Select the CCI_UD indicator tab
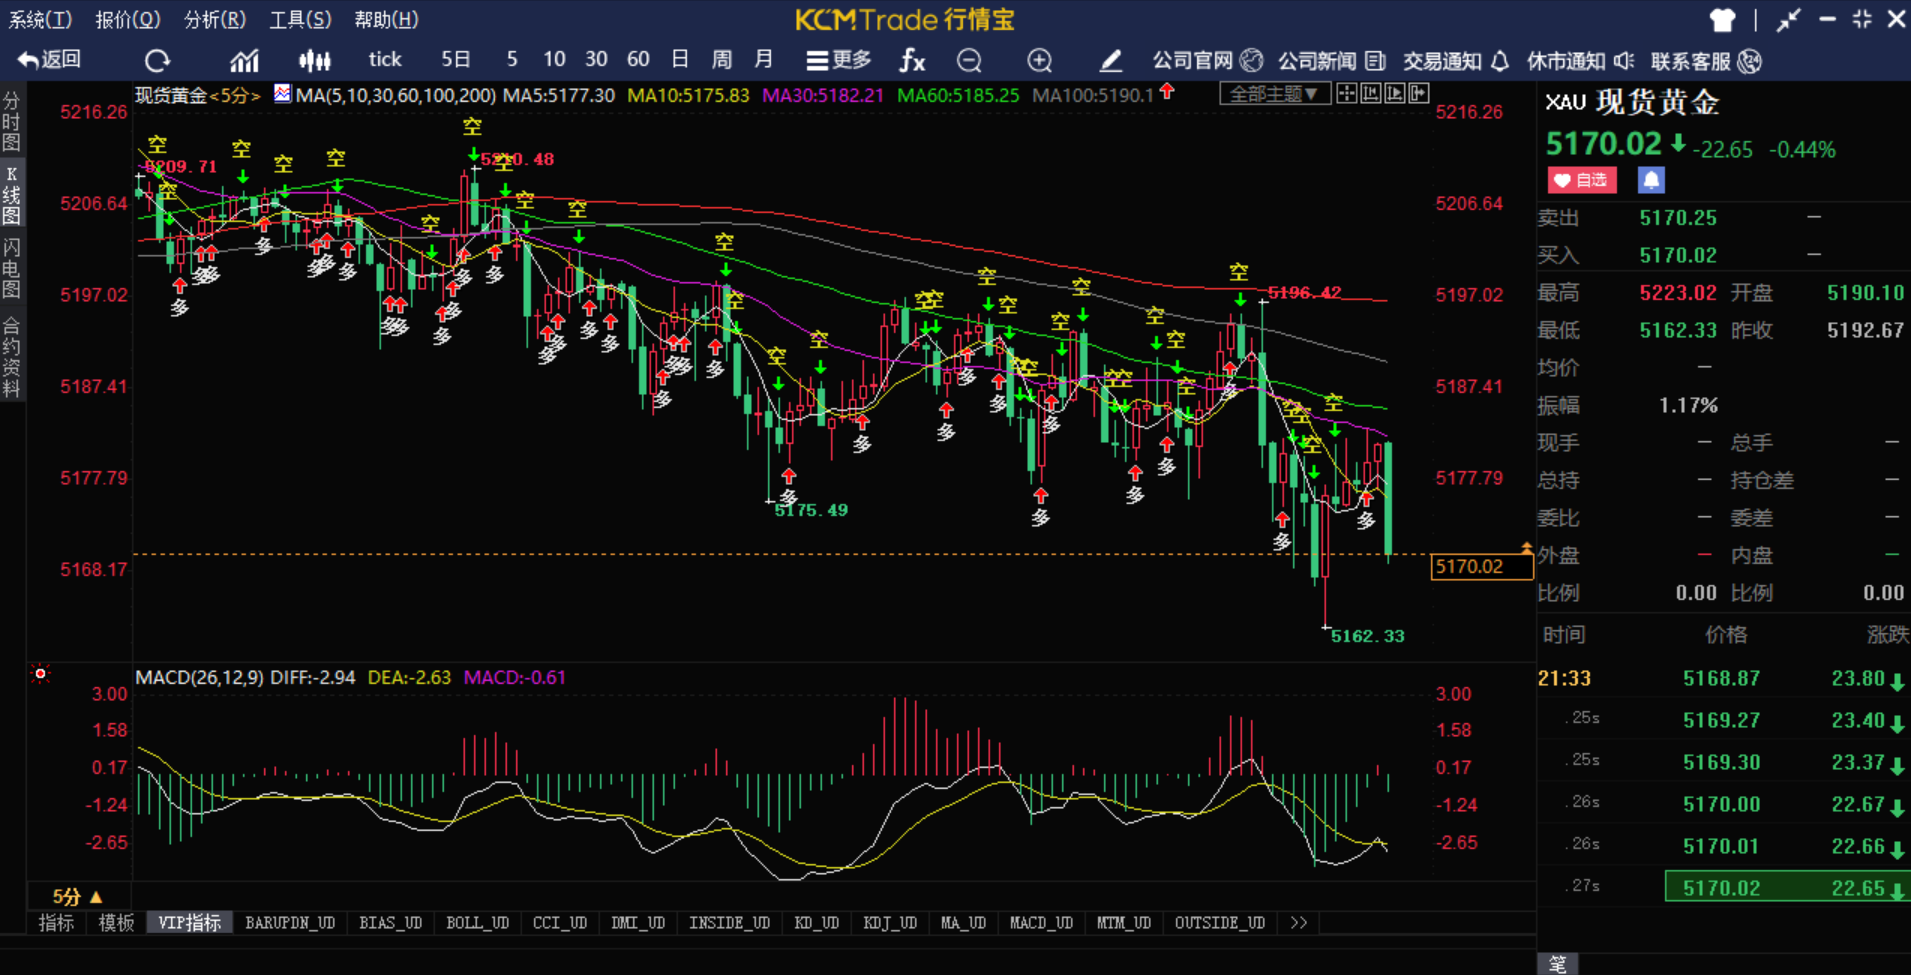1911x975 pixels. pyautogui.click(x=560, y=923)
